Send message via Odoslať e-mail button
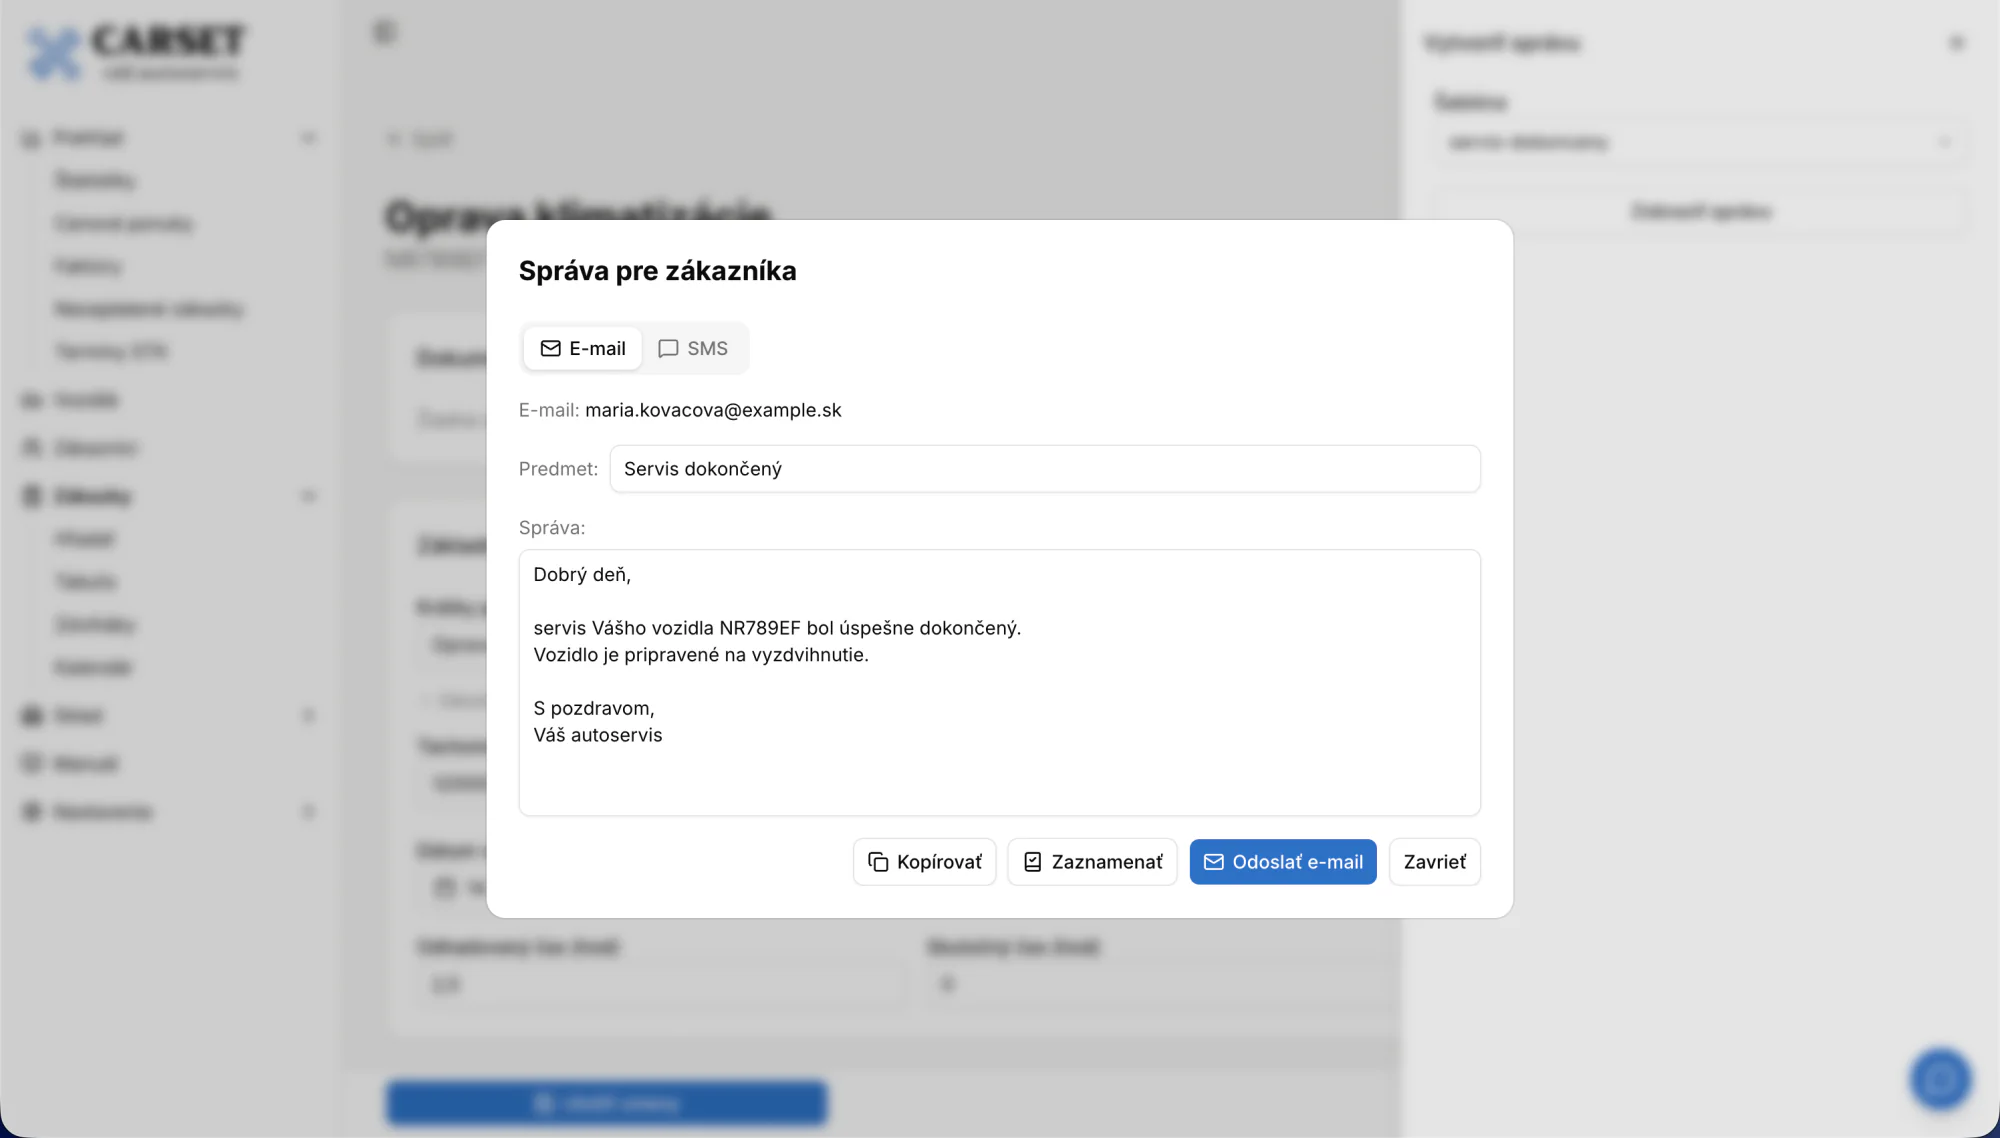Image resolution: width=2000 pixels, height=1138 pixels. pos(1283,862)
